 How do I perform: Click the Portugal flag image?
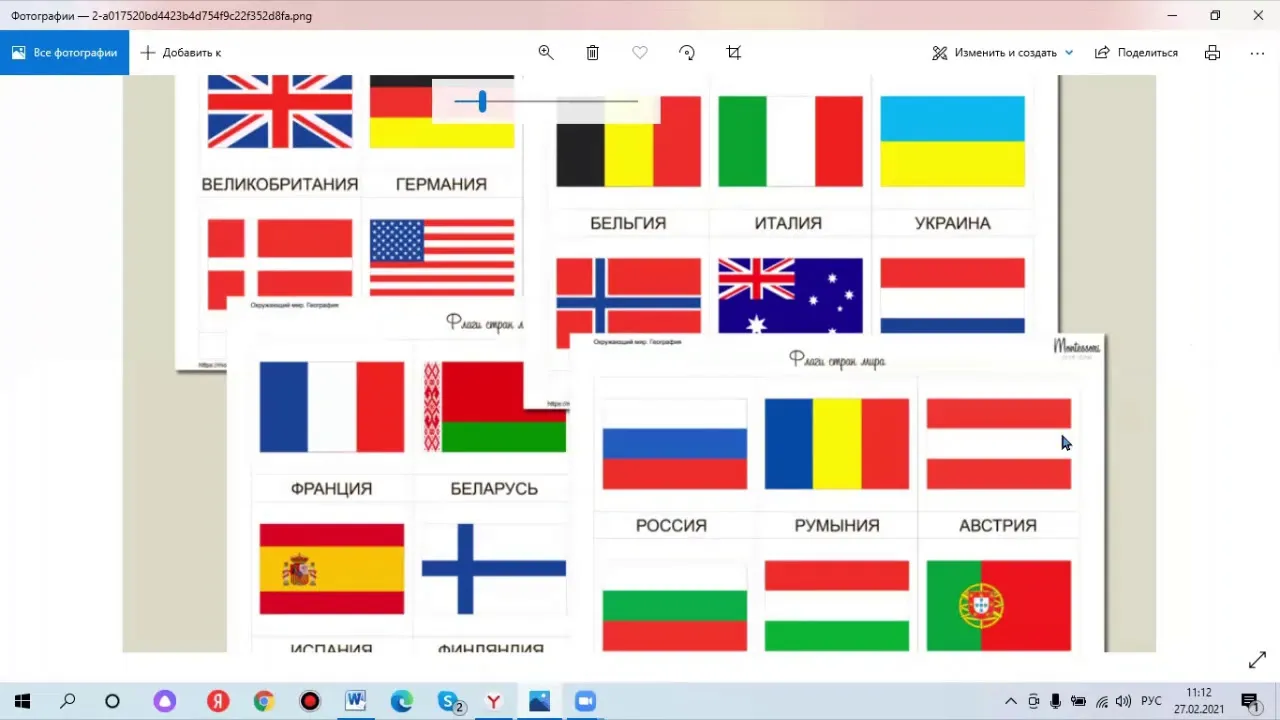click(999, 606)
